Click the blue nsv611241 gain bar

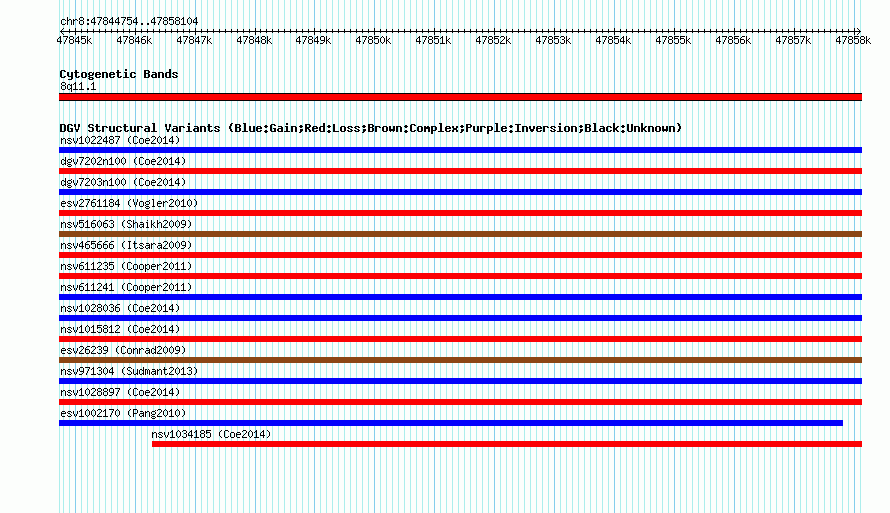(460, 297)
